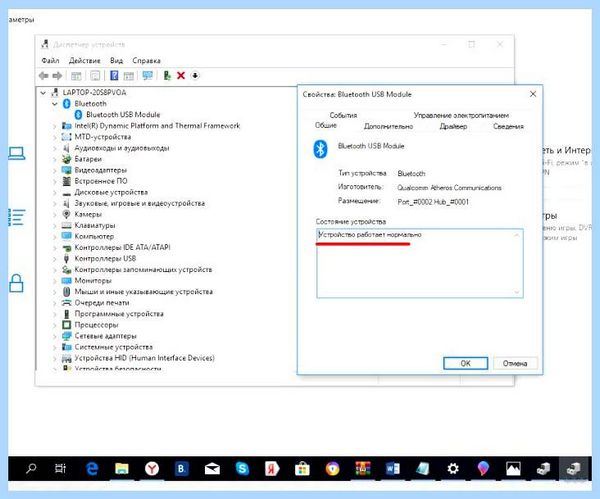Go back with the toolbar Back arrow
The width and height of the screenshot is (600, 499).
43,76
